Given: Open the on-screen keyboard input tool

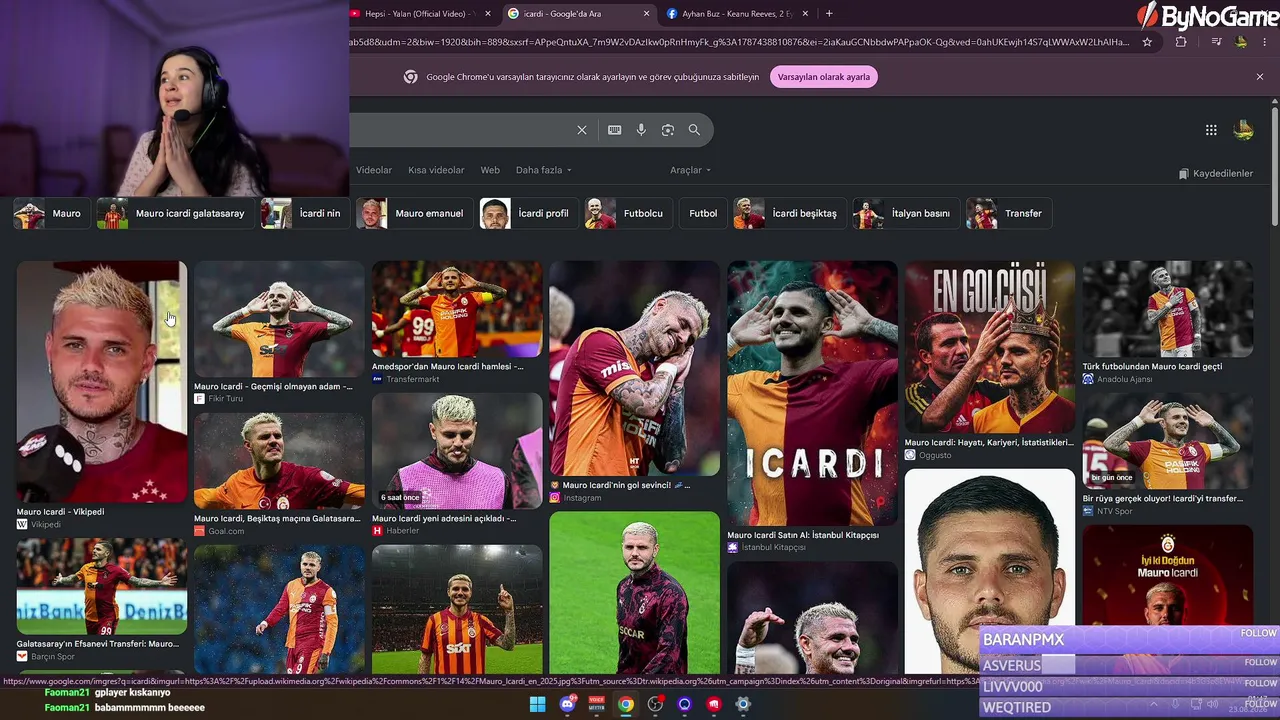Looking at the screenshot, I should (x=614, y=130).
